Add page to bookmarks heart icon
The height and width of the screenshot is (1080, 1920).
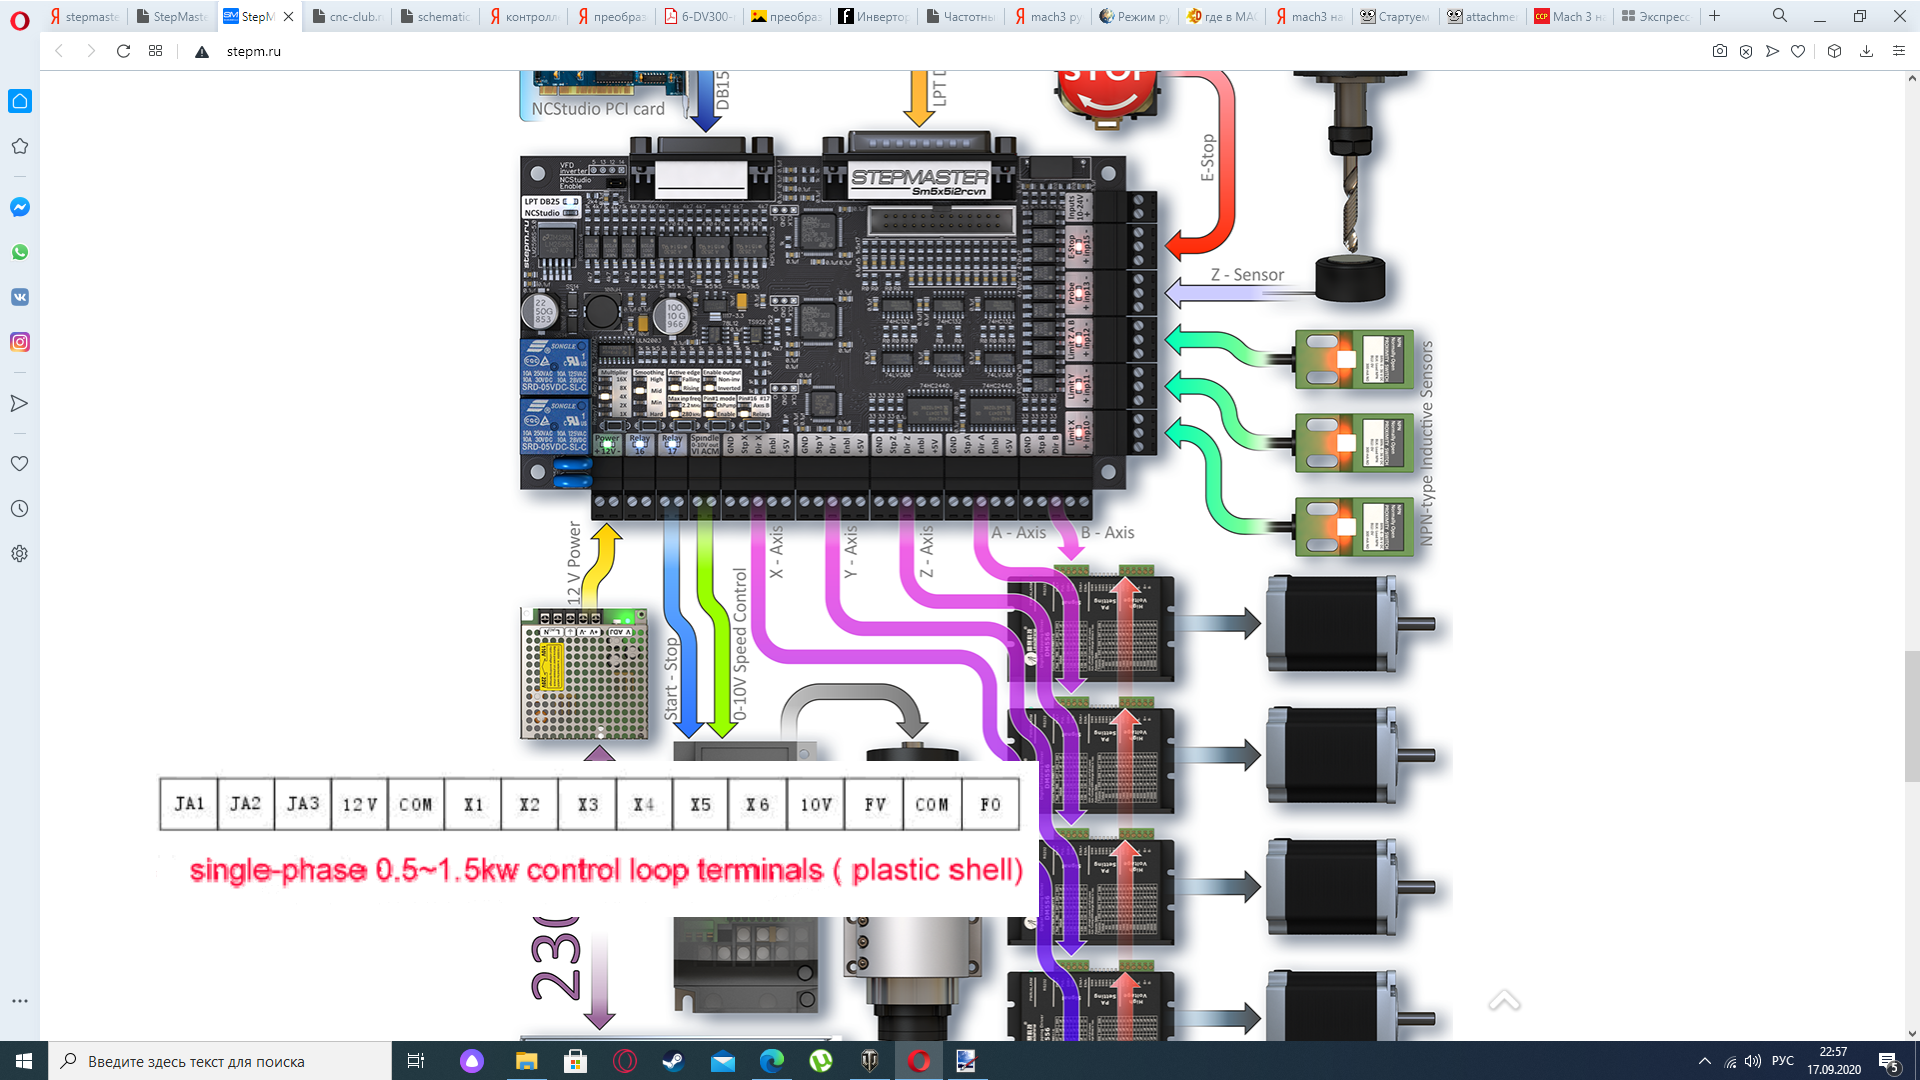(x=1798, y=51)
